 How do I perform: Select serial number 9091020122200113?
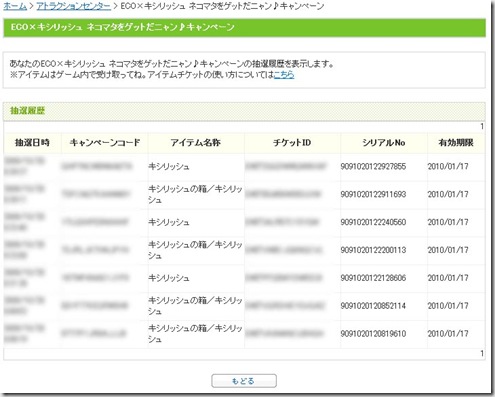[x=373, y=250]
